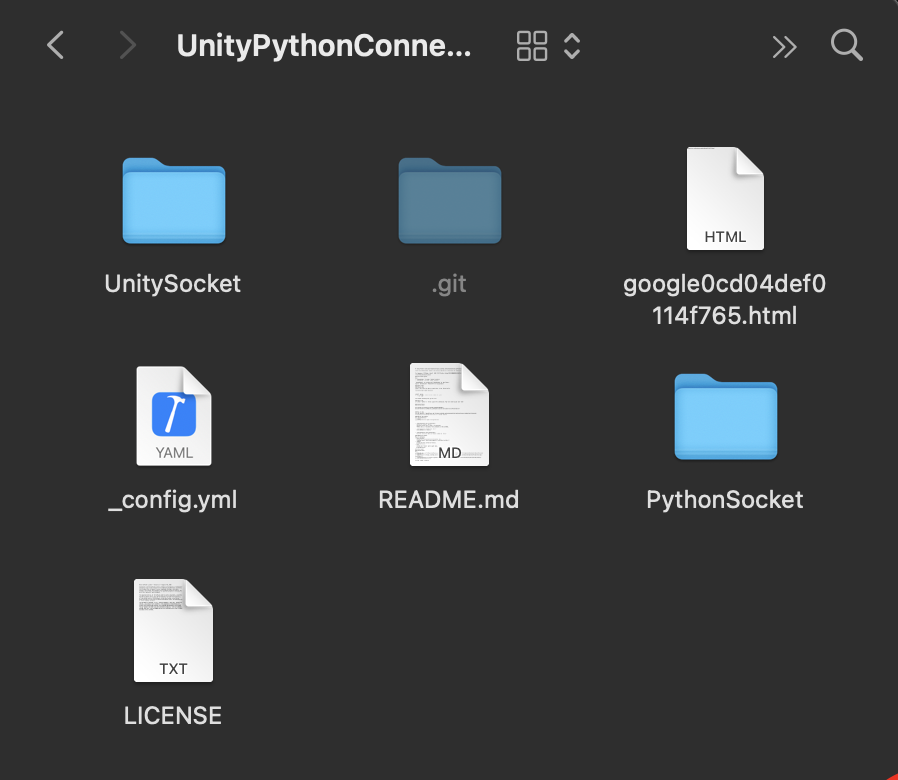Click the UnityPythonConne... window title
The image size is (898, 780).
[x=324, y=46]
